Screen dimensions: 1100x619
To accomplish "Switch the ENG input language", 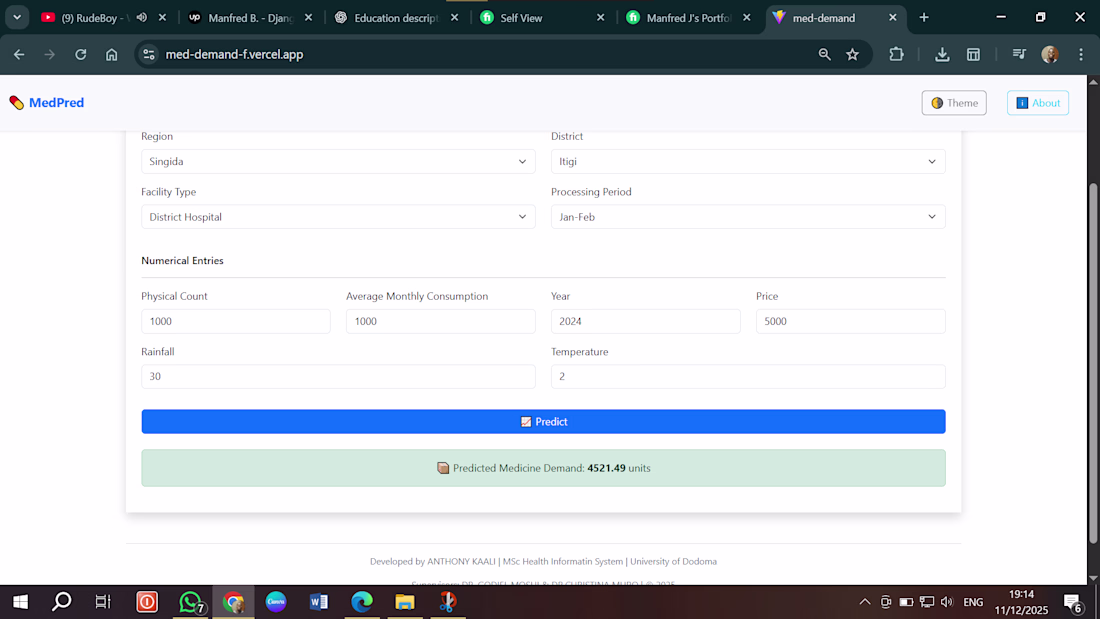I will coord(973,602).
